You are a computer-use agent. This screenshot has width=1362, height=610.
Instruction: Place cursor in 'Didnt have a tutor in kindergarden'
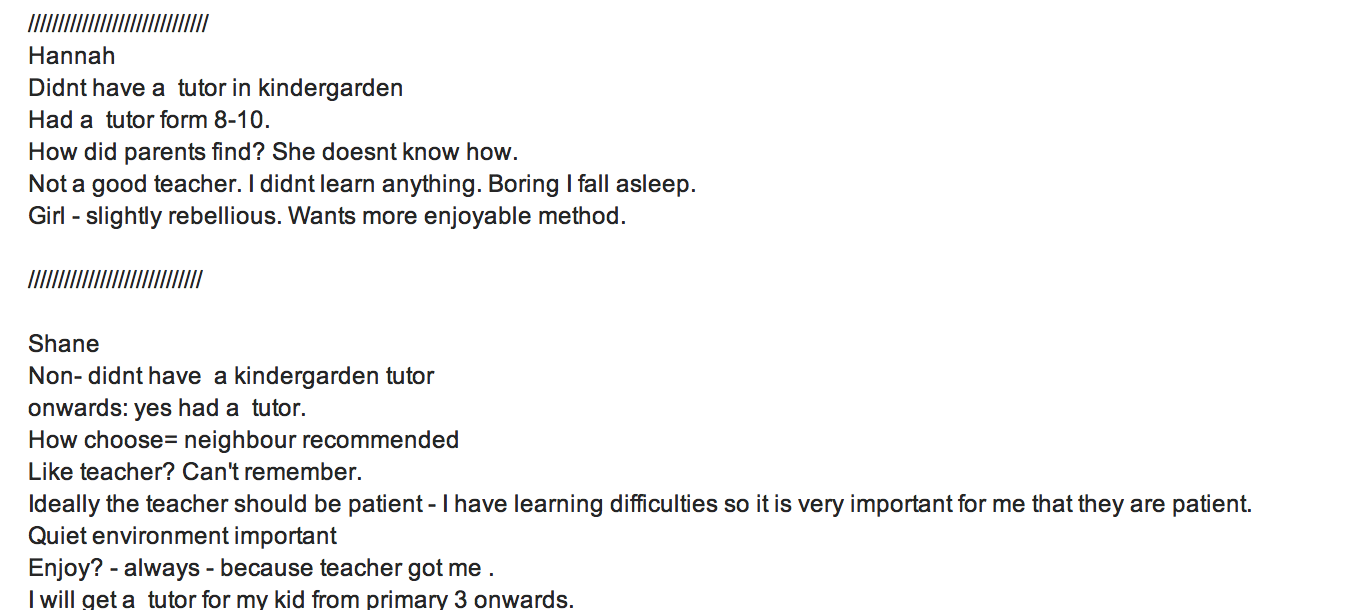pos(216,88)
